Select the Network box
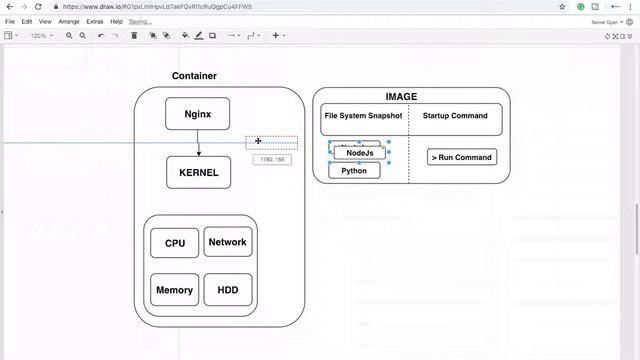This screenshot has width=640, height=360. [228, 242]
